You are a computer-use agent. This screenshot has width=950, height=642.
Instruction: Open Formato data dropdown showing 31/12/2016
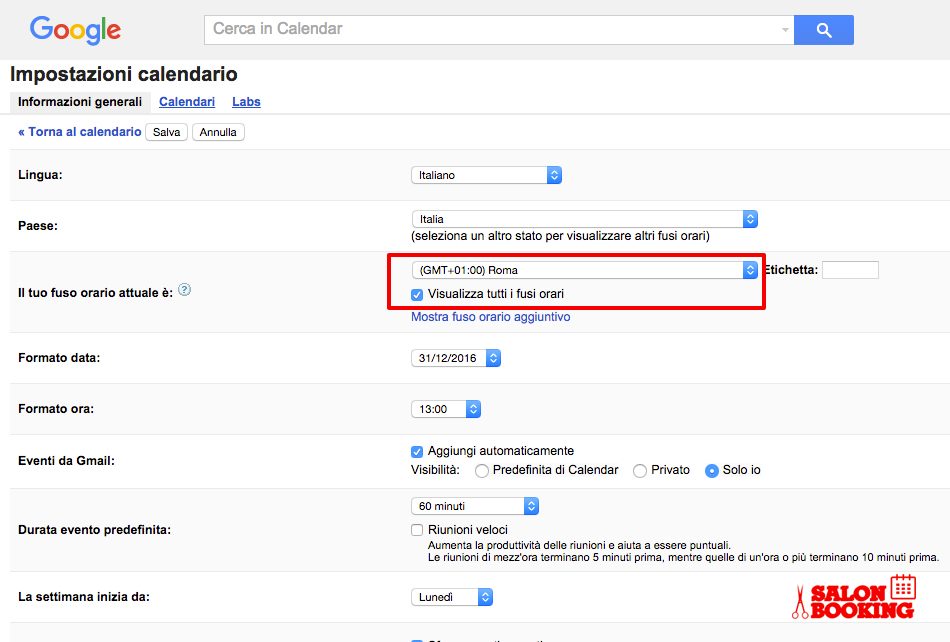tap(456, 358)
